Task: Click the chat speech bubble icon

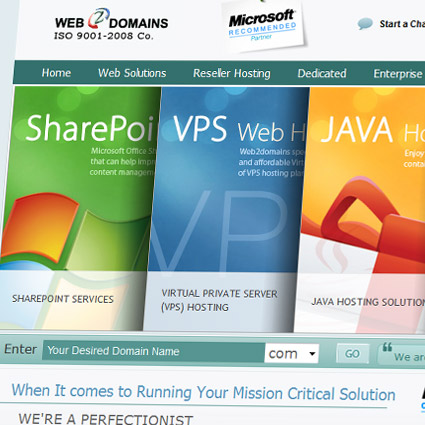Action: pyautogui.click(x=365, y=24)
